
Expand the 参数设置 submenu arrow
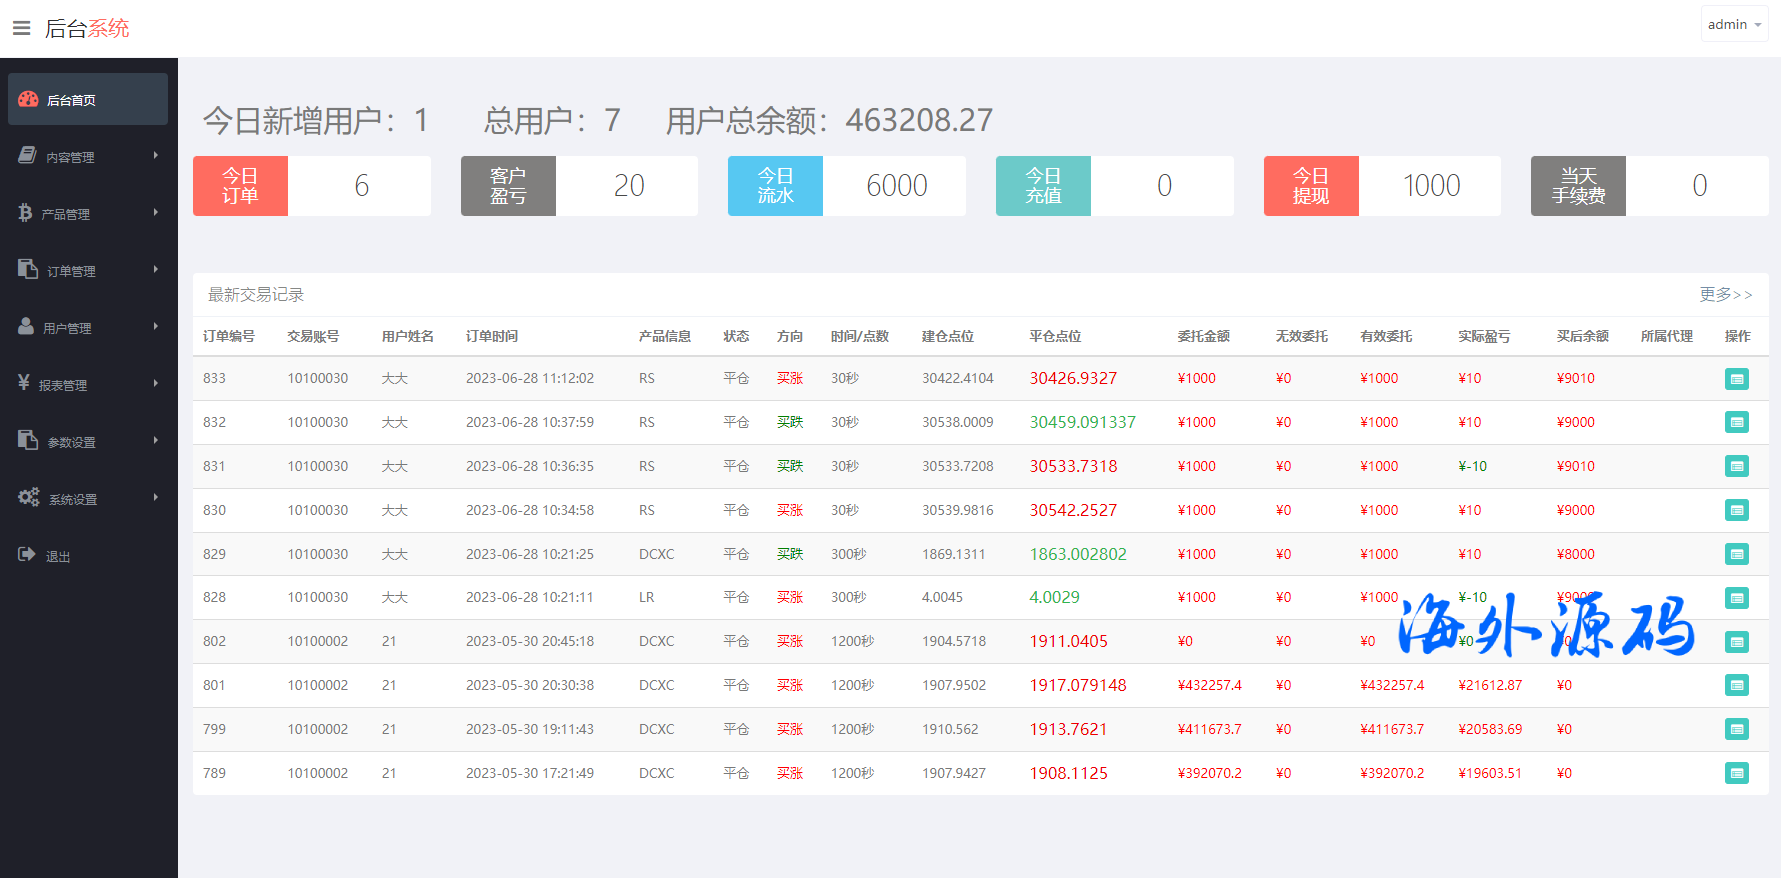pyautogui.click(x=156, y=441)
